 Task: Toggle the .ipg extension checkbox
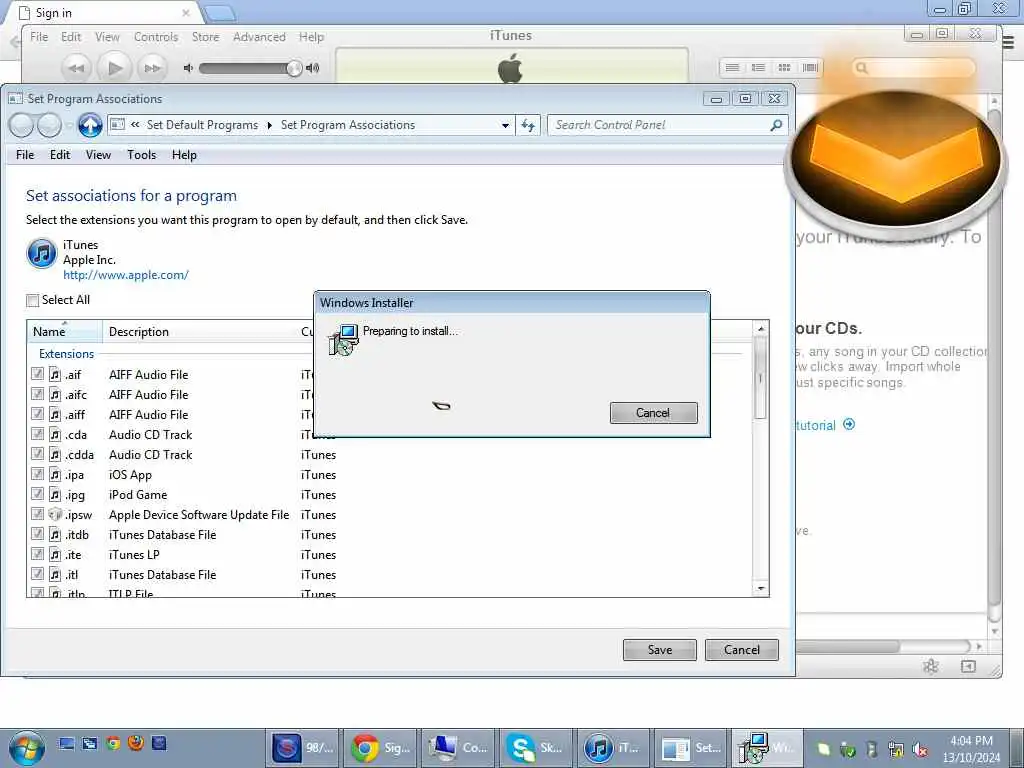point(37,494)
